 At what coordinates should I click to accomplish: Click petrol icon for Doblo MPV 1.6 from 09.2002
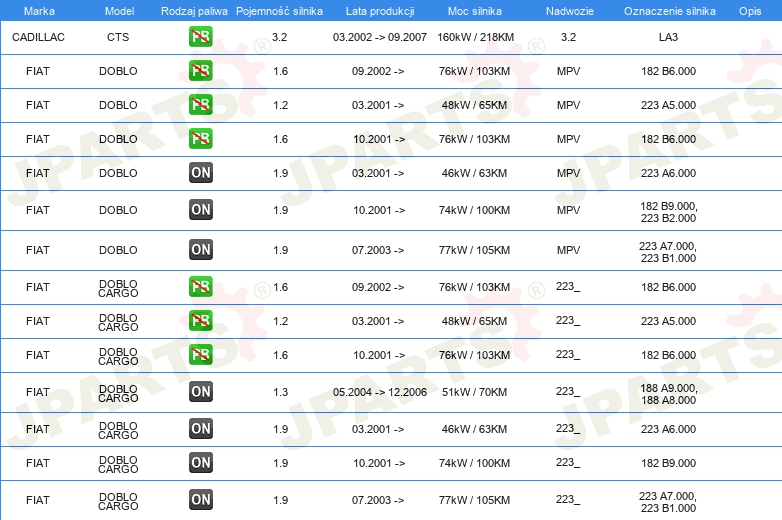[200, 71]
